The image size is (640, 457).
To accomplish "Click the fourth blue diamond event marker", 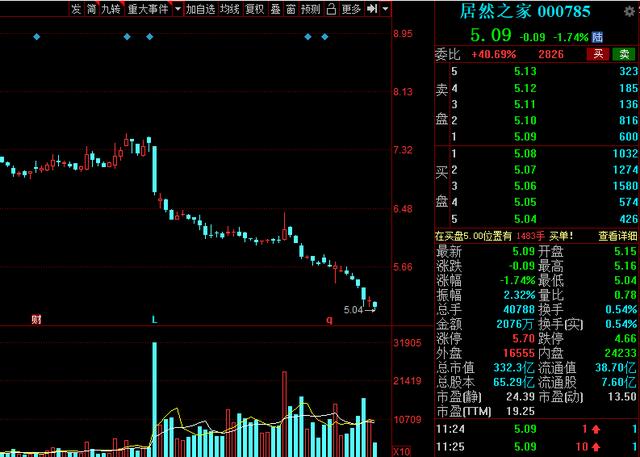I will click(x=308, y=37).
